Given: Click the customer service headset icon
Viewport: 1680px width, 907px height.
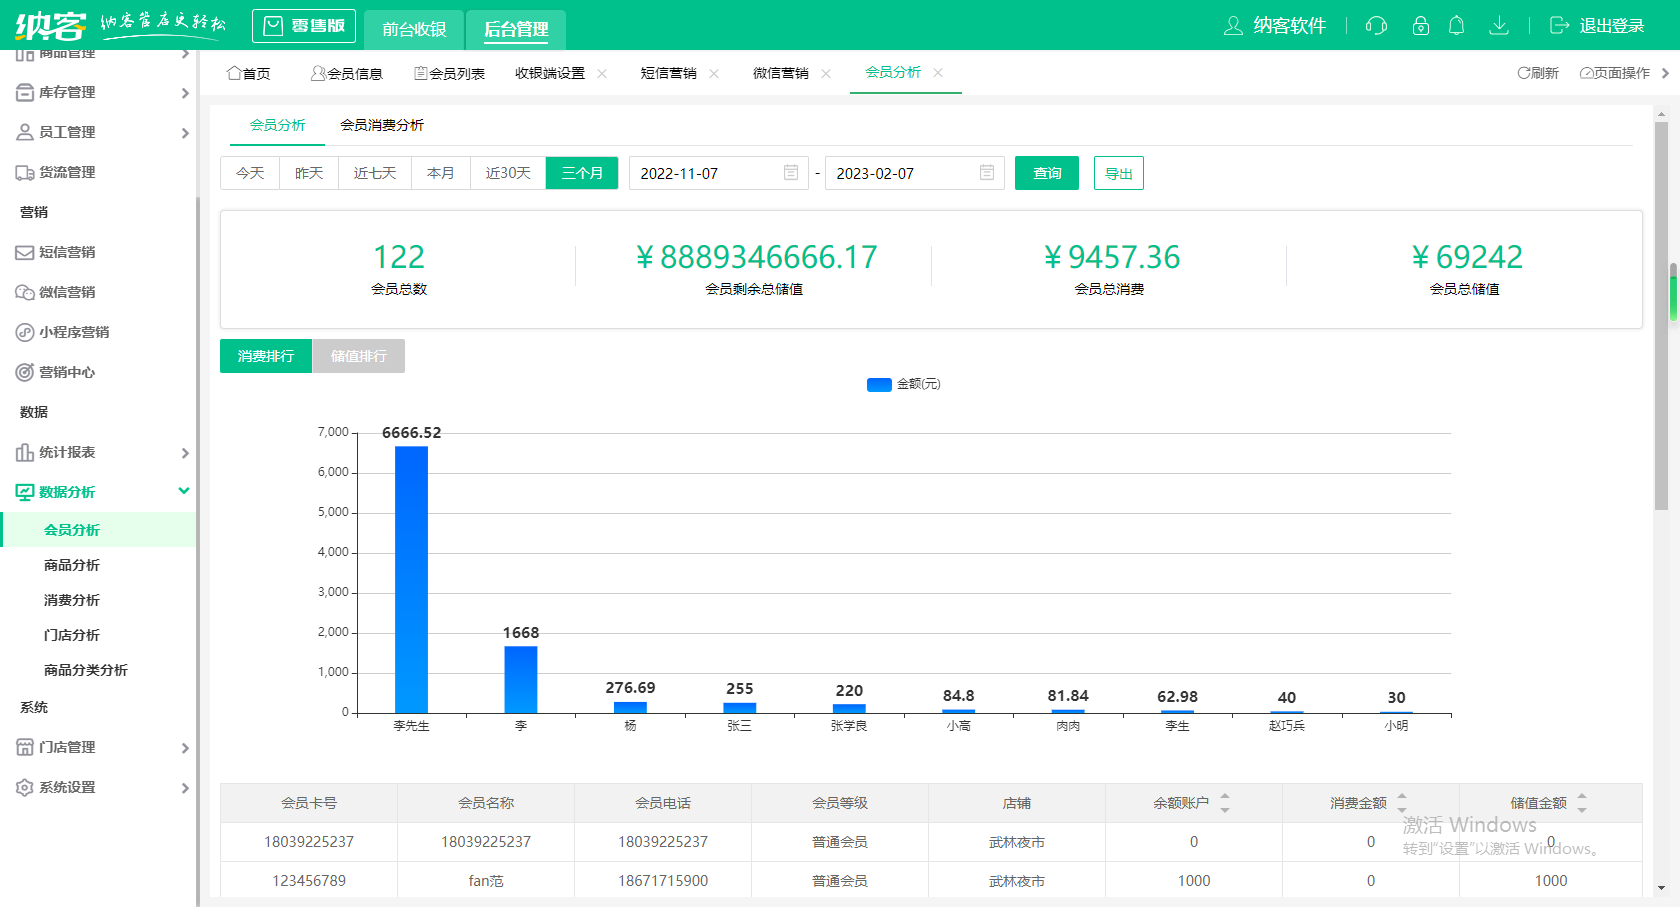Looking at the screenshot, I should 1376,26.
